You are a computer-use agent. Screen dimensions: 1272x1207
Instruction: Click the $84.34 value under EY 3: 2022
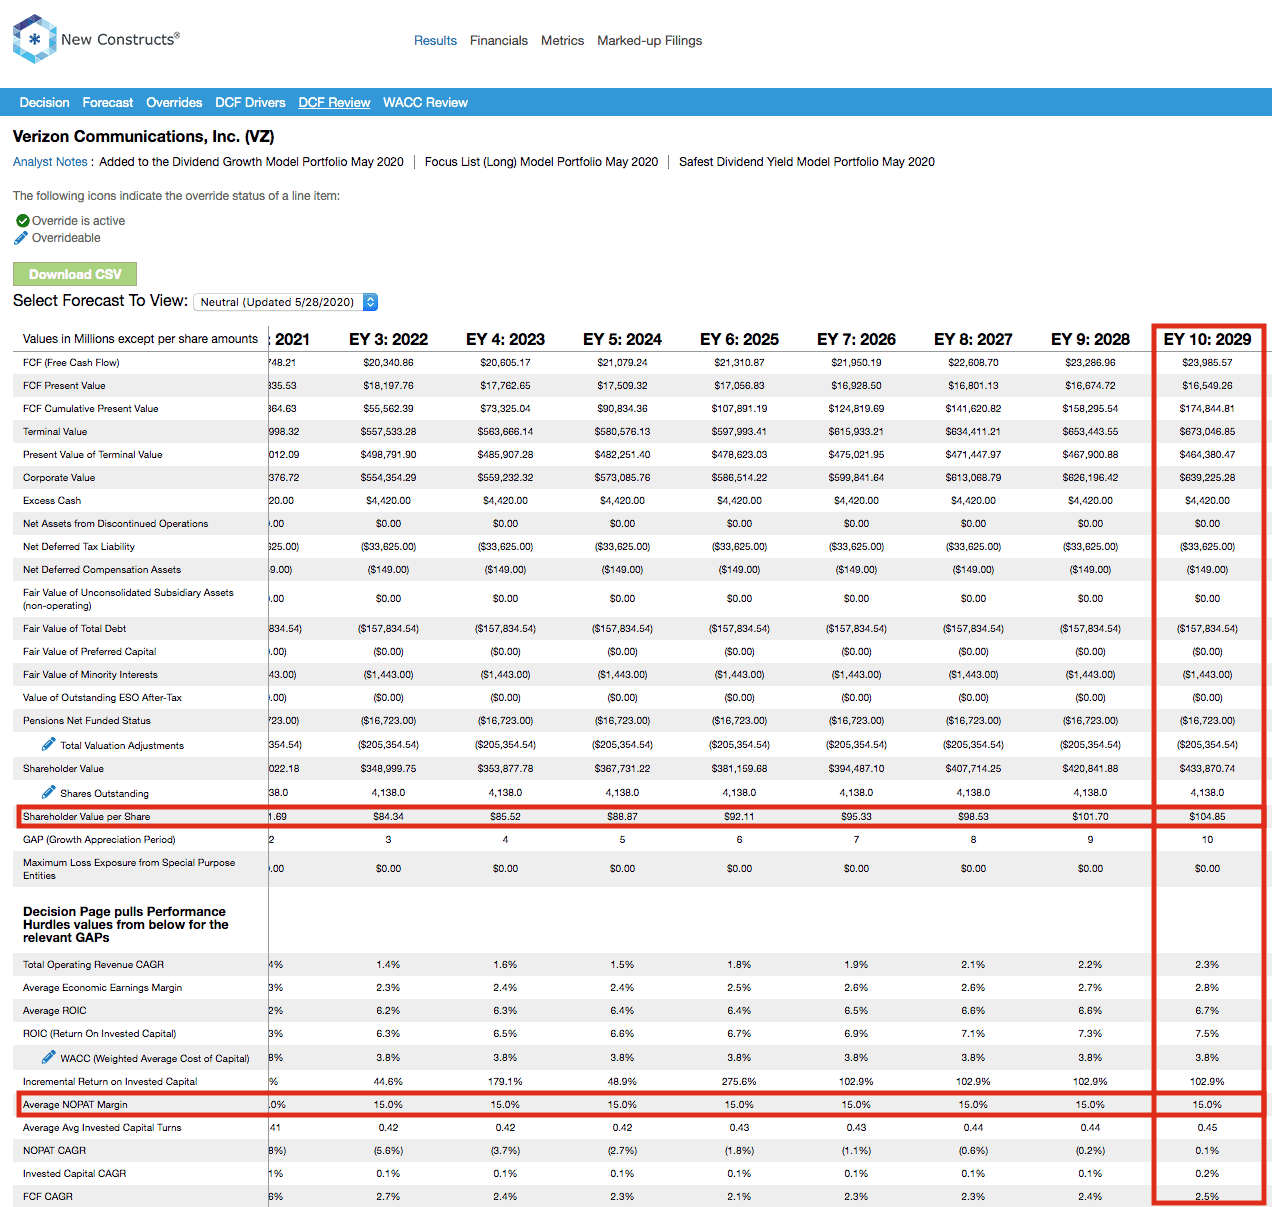388,817
